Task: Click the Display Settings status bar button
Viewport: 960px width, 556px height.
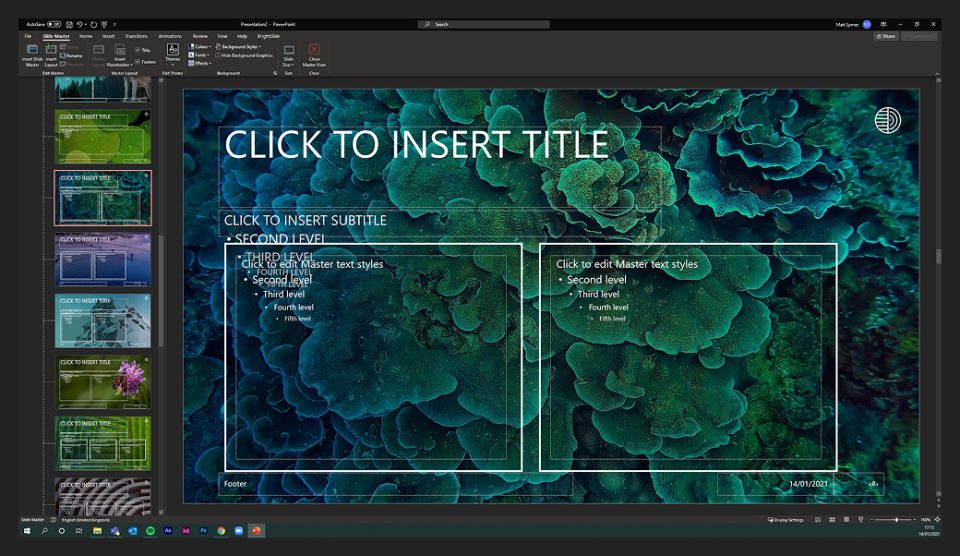Action: pos(789,520)
